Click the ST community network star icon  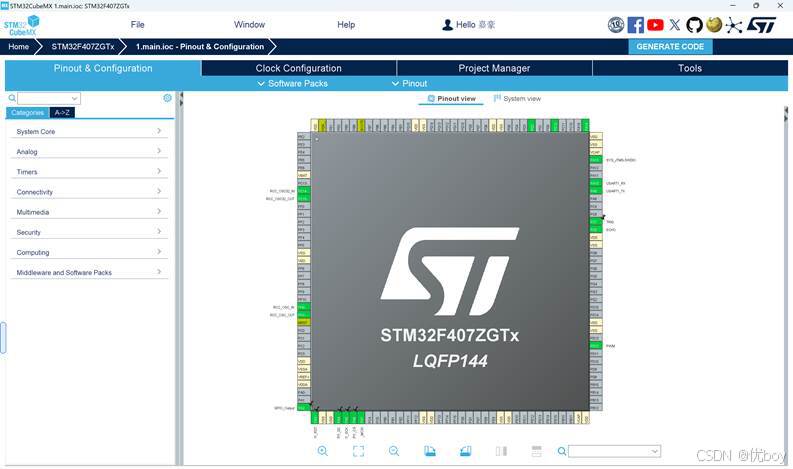pos(733,25)
